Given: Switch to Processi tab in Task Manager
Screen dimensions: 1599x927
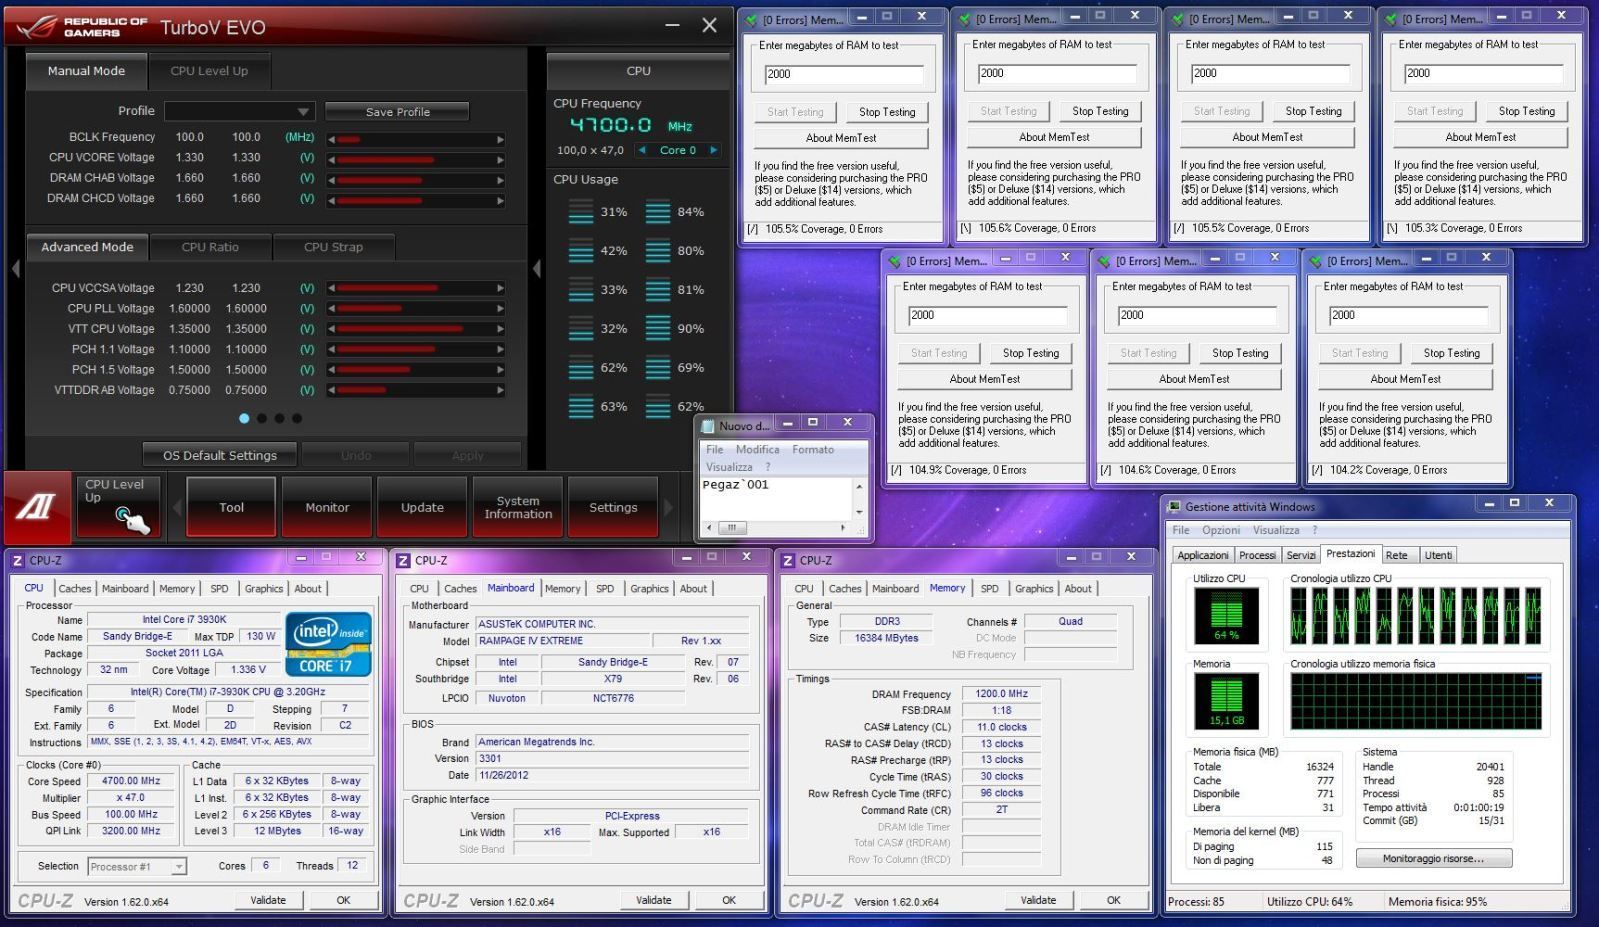Looking at the screenshot, I should 1257,555.
